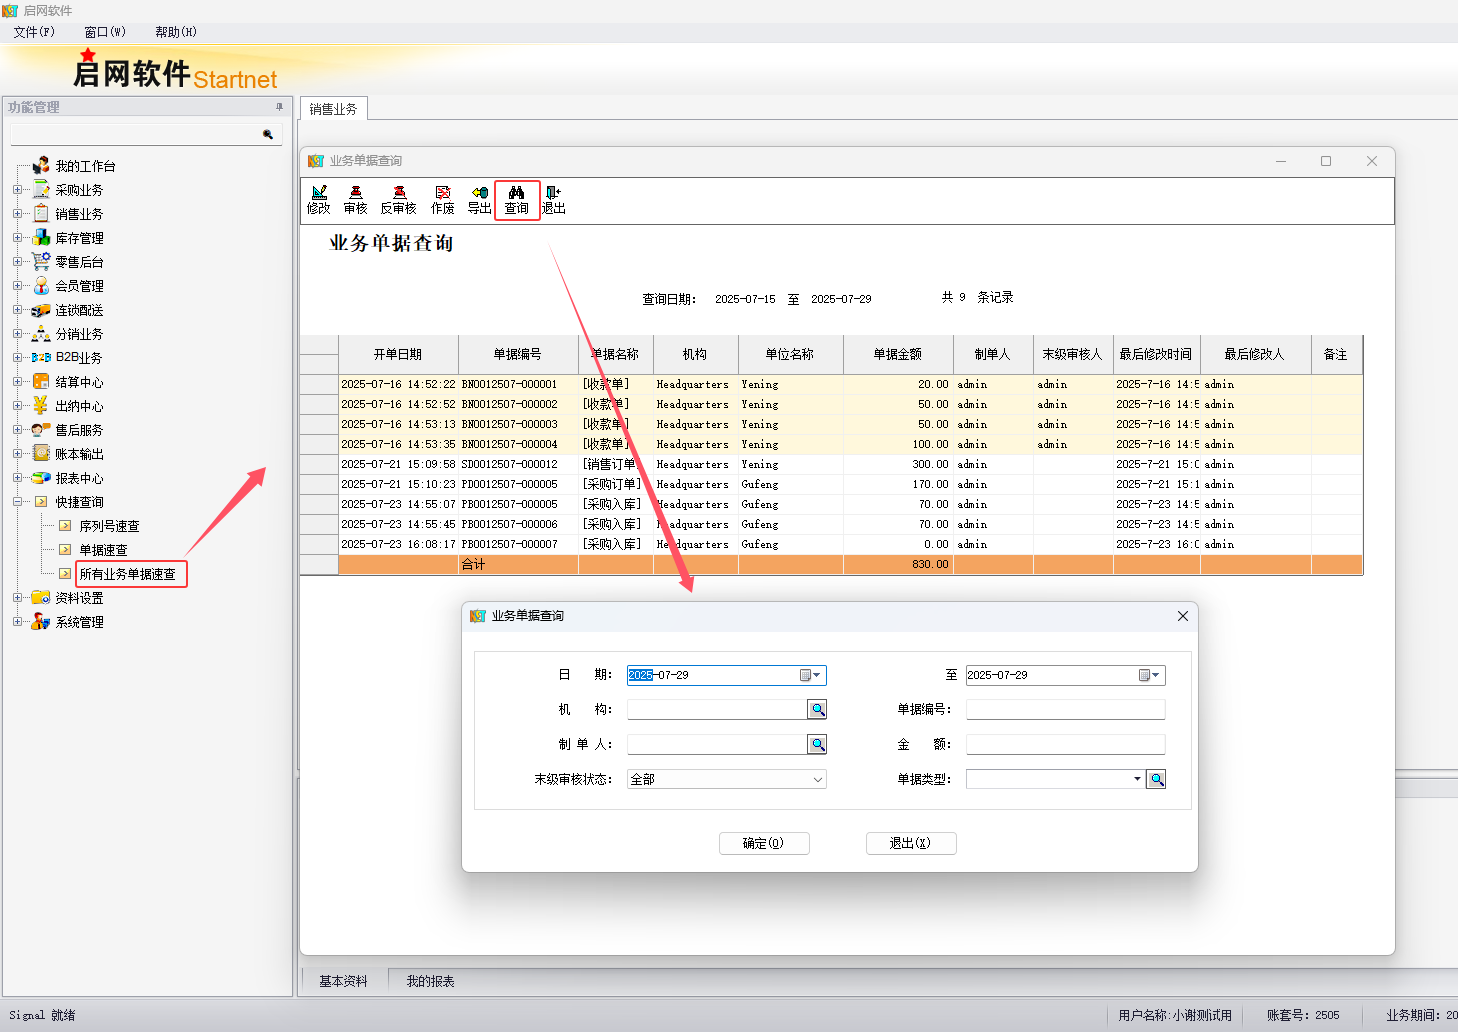Click the 退出(X) button in dialog

(910, 843)
